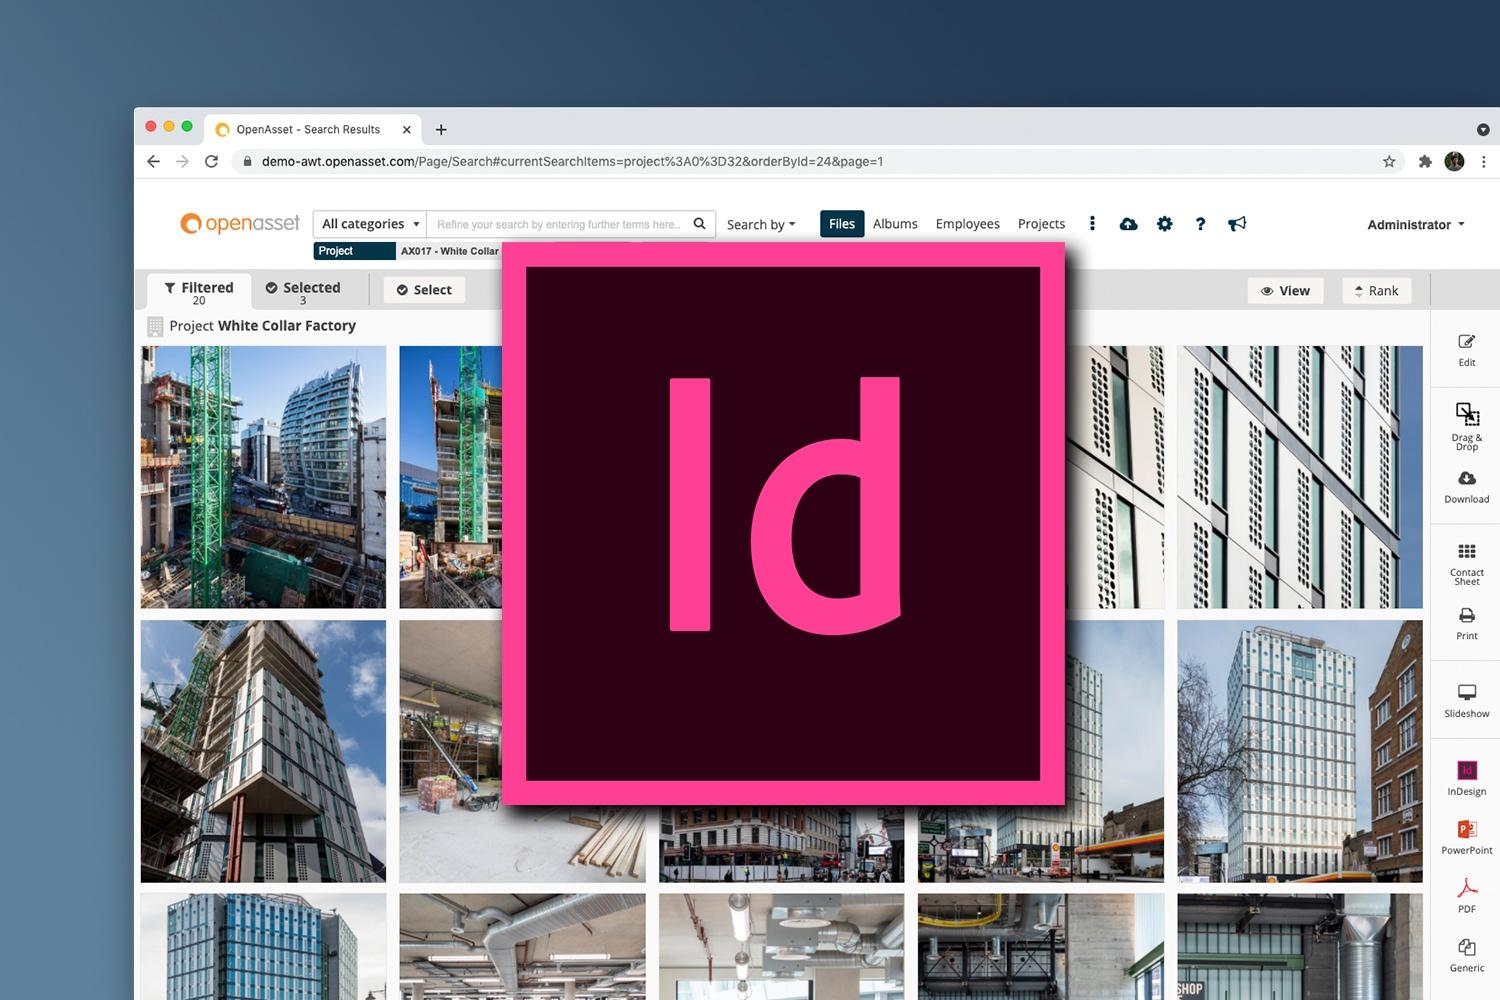Click the megaphone announcements icon
Viewport: 1500px width, 1000px height.
point(1237,224)
